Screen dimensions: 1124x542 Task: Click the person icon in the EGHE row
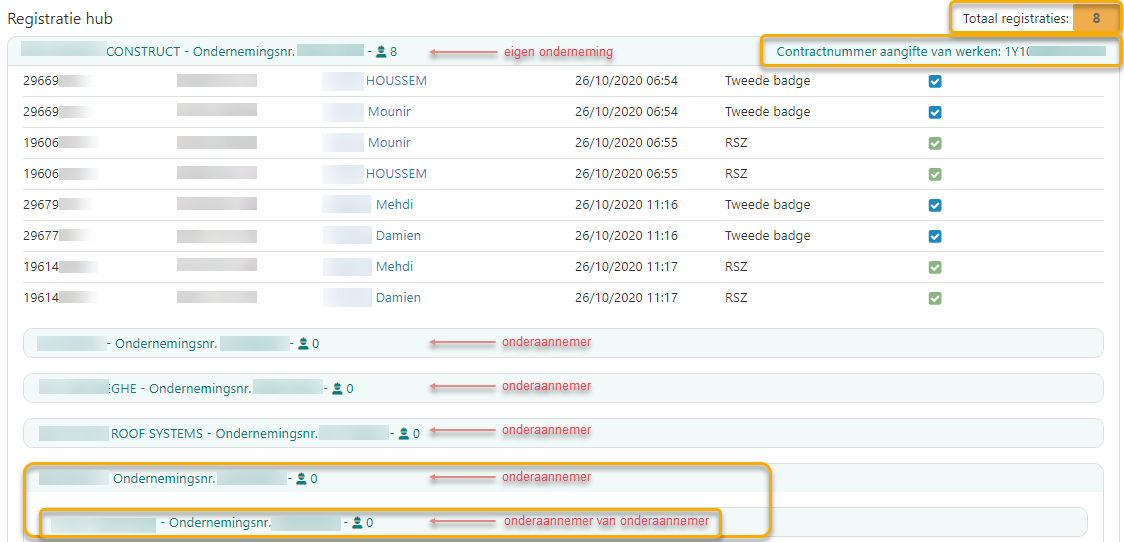point(337,388)
